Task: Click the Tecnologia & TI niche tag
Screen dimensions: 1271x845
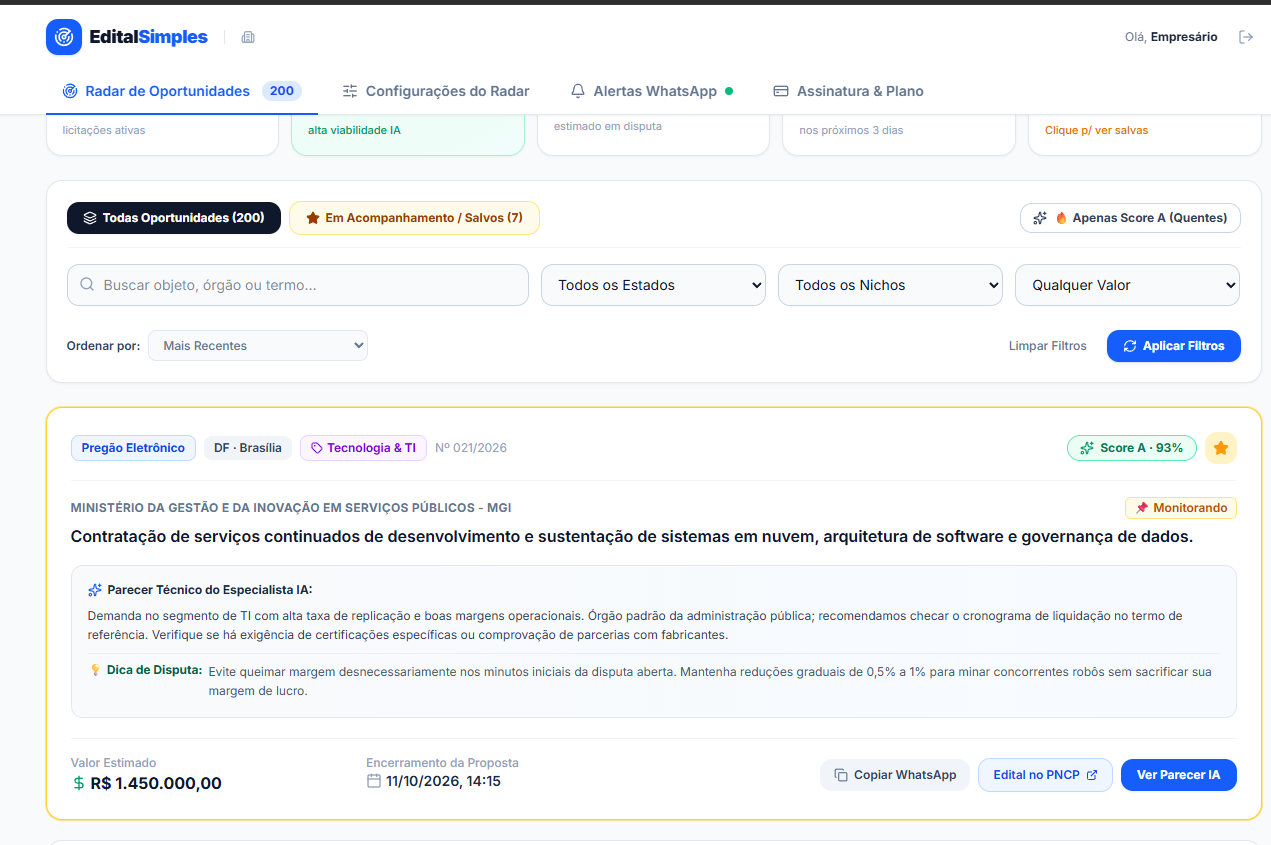Action: tap(363, 448)
